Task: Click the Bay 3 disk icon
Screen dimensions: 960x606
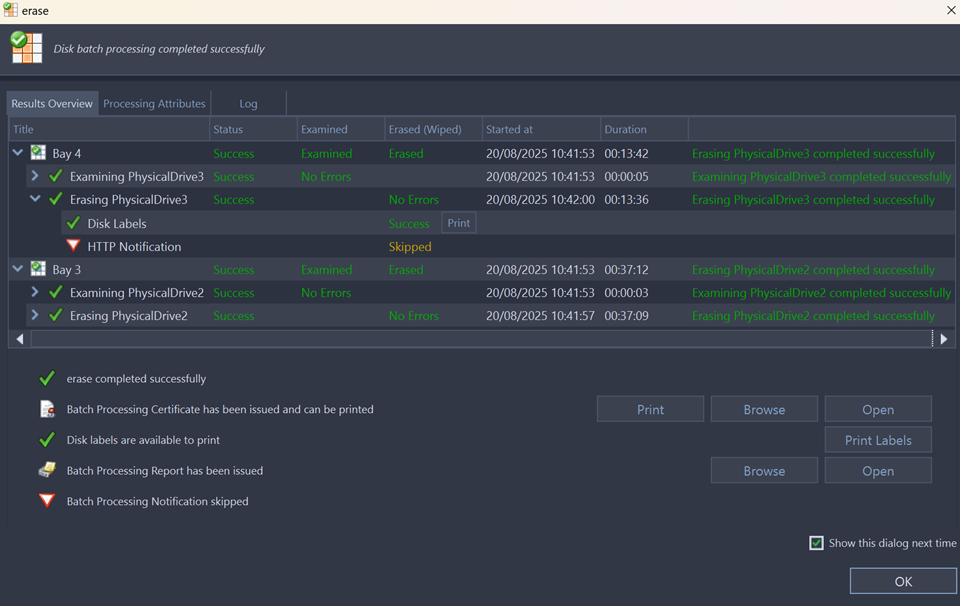Action: point(38,269)
